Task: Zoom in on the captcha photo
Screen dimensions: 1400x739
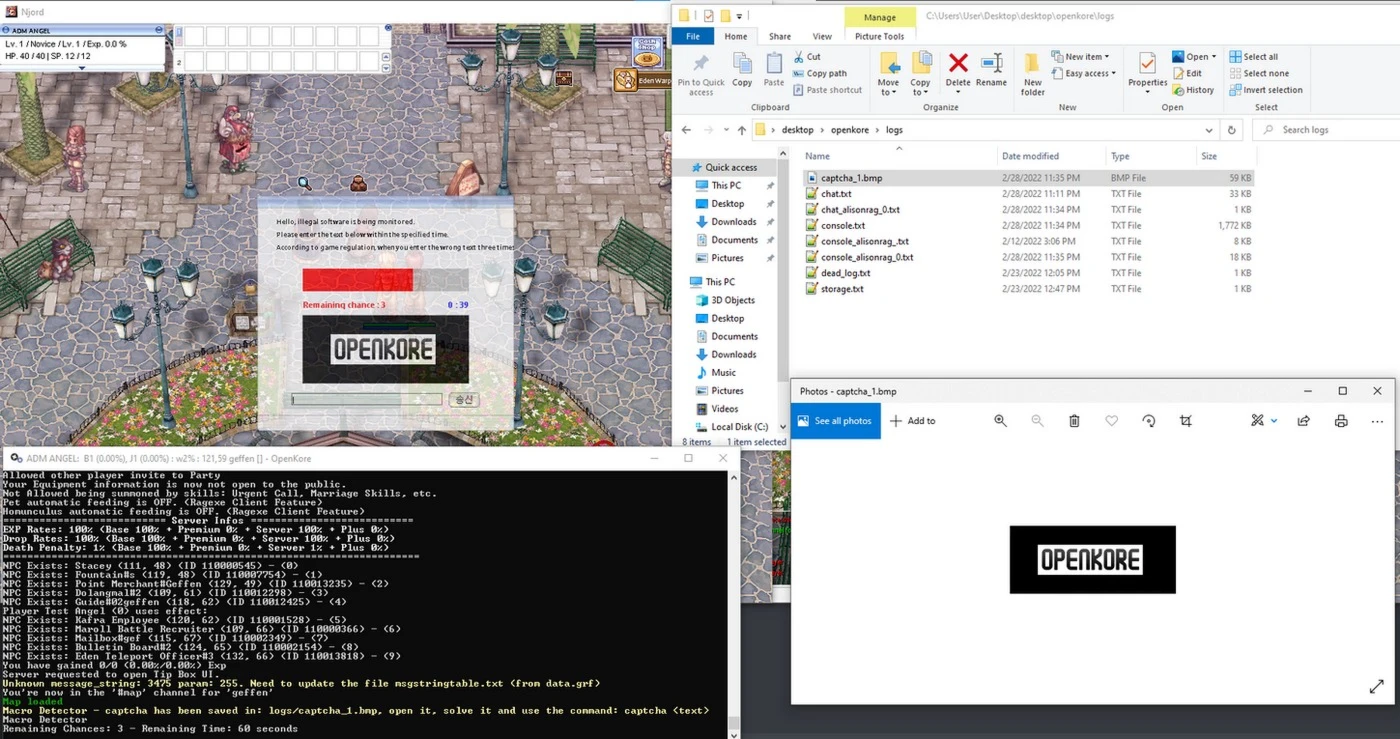Action: (1000, 421)
